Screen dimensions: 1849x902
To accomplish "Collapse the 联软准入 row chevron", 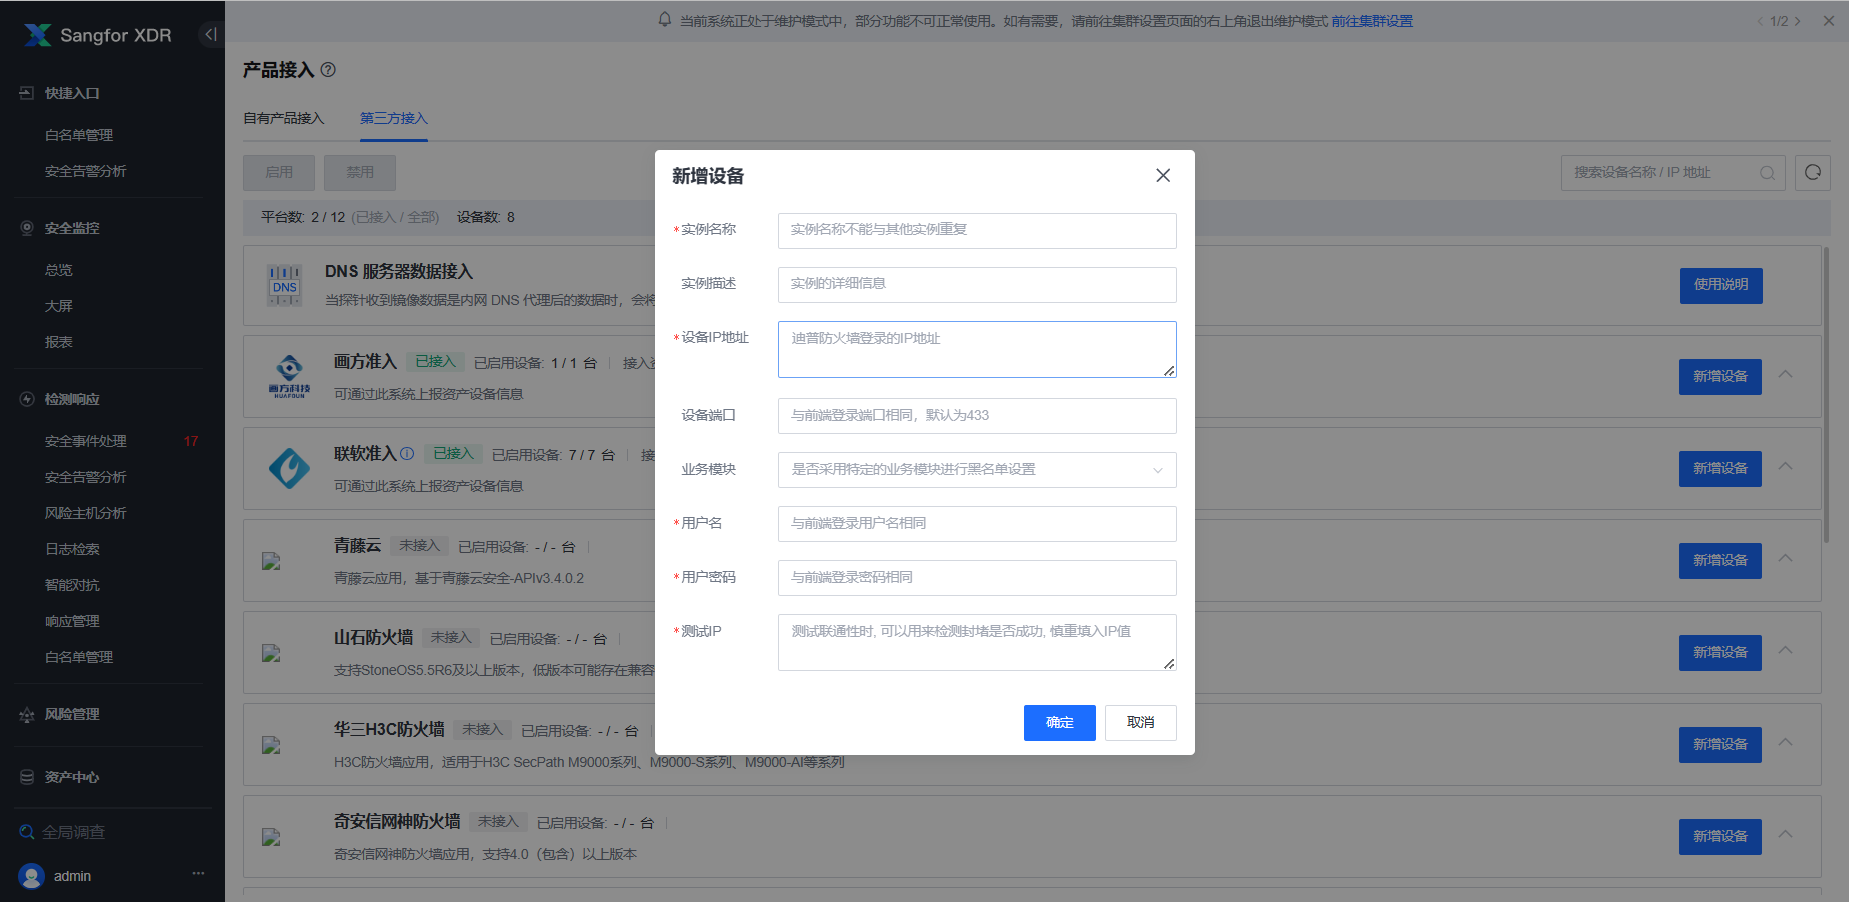I will click(1786, 466).
